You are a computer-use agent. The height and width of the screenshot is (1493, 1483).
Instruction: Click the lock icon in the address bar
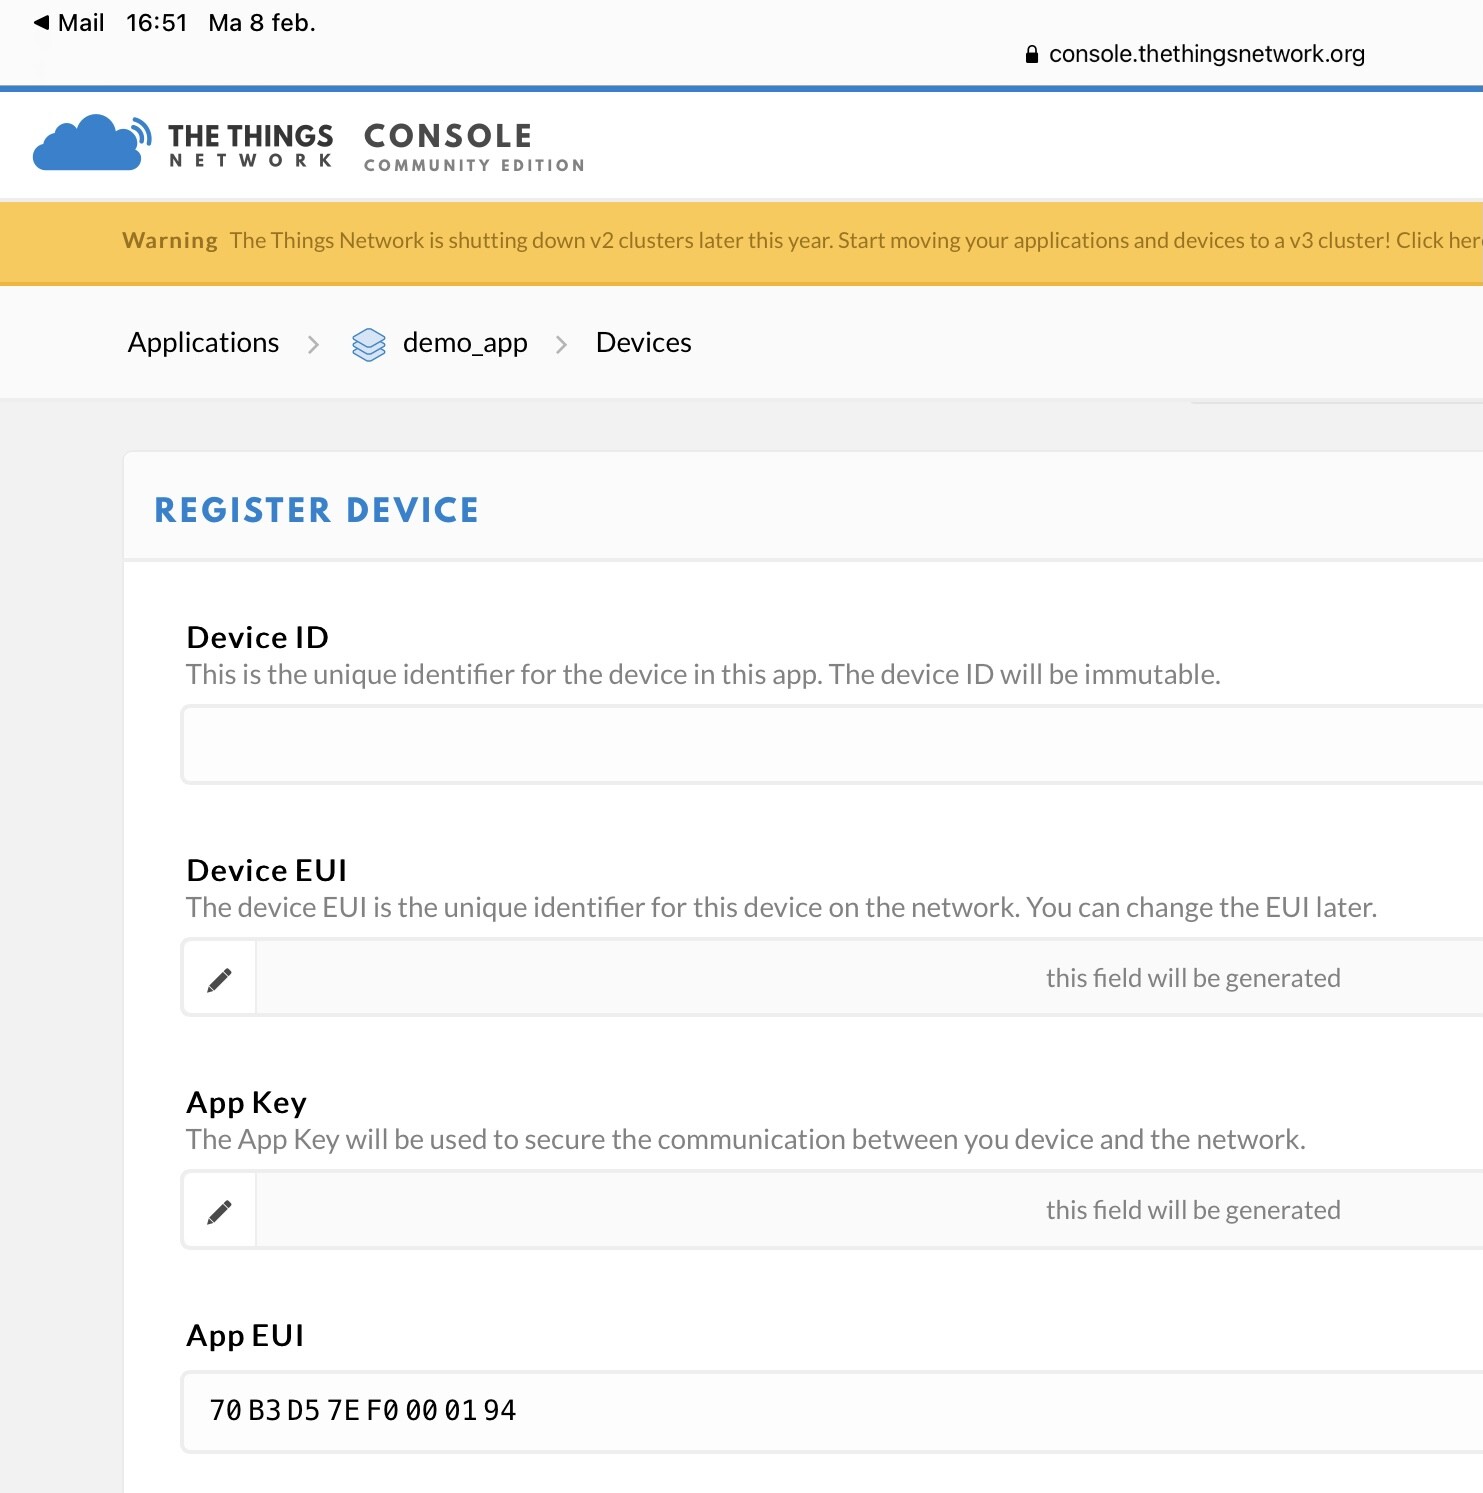click(x=1031, y=55)
